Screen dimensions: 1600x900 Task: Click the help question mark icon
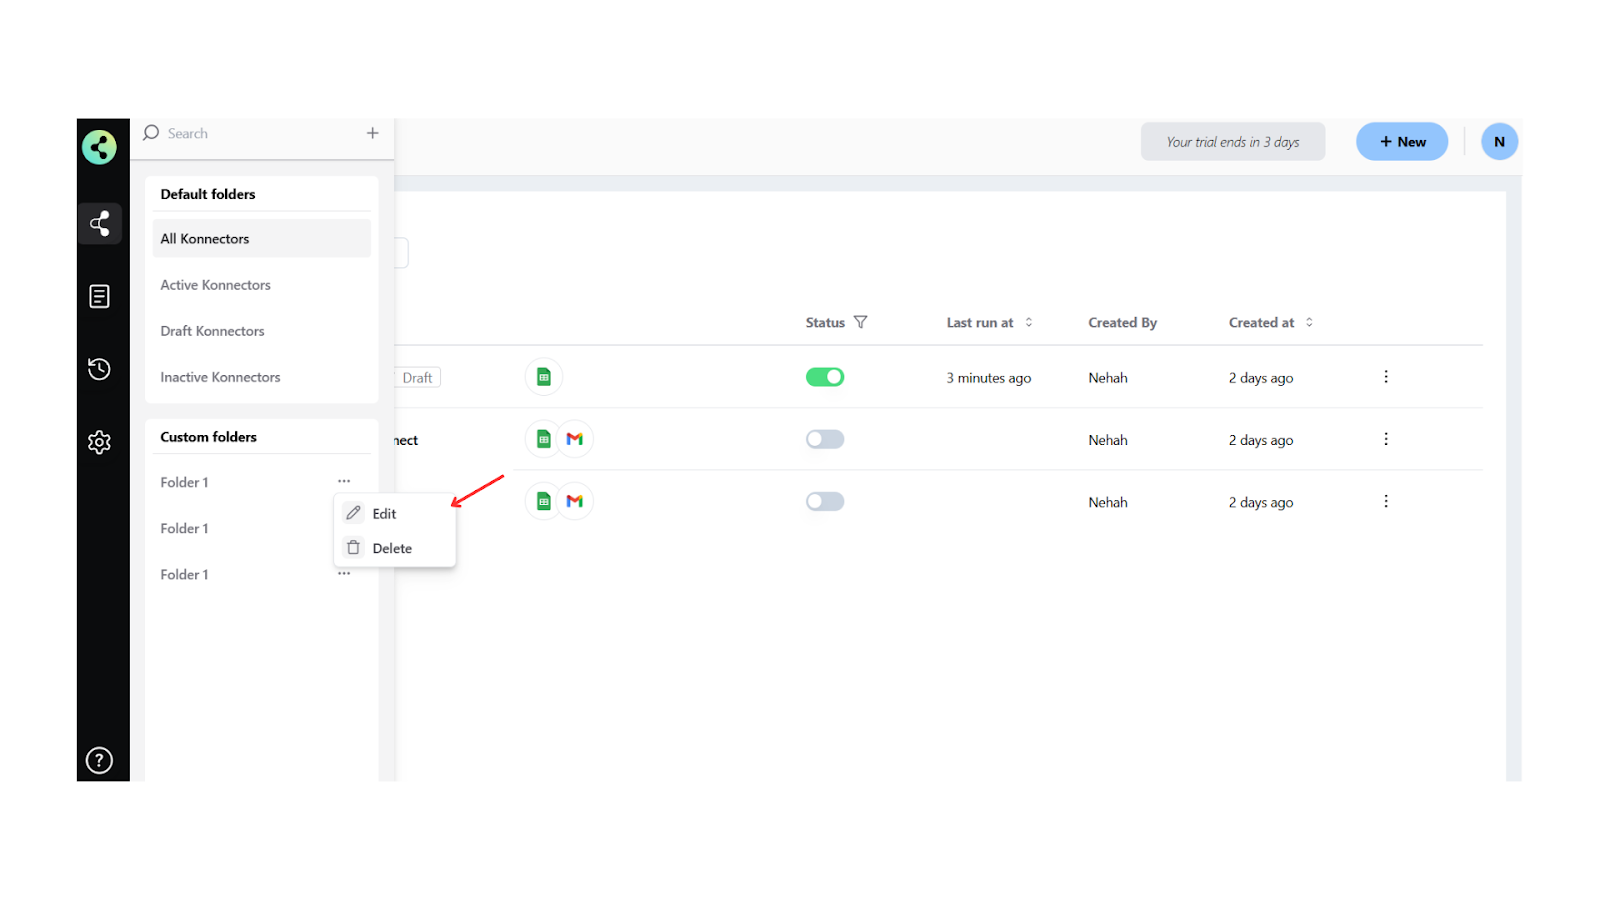pos(99,761)
